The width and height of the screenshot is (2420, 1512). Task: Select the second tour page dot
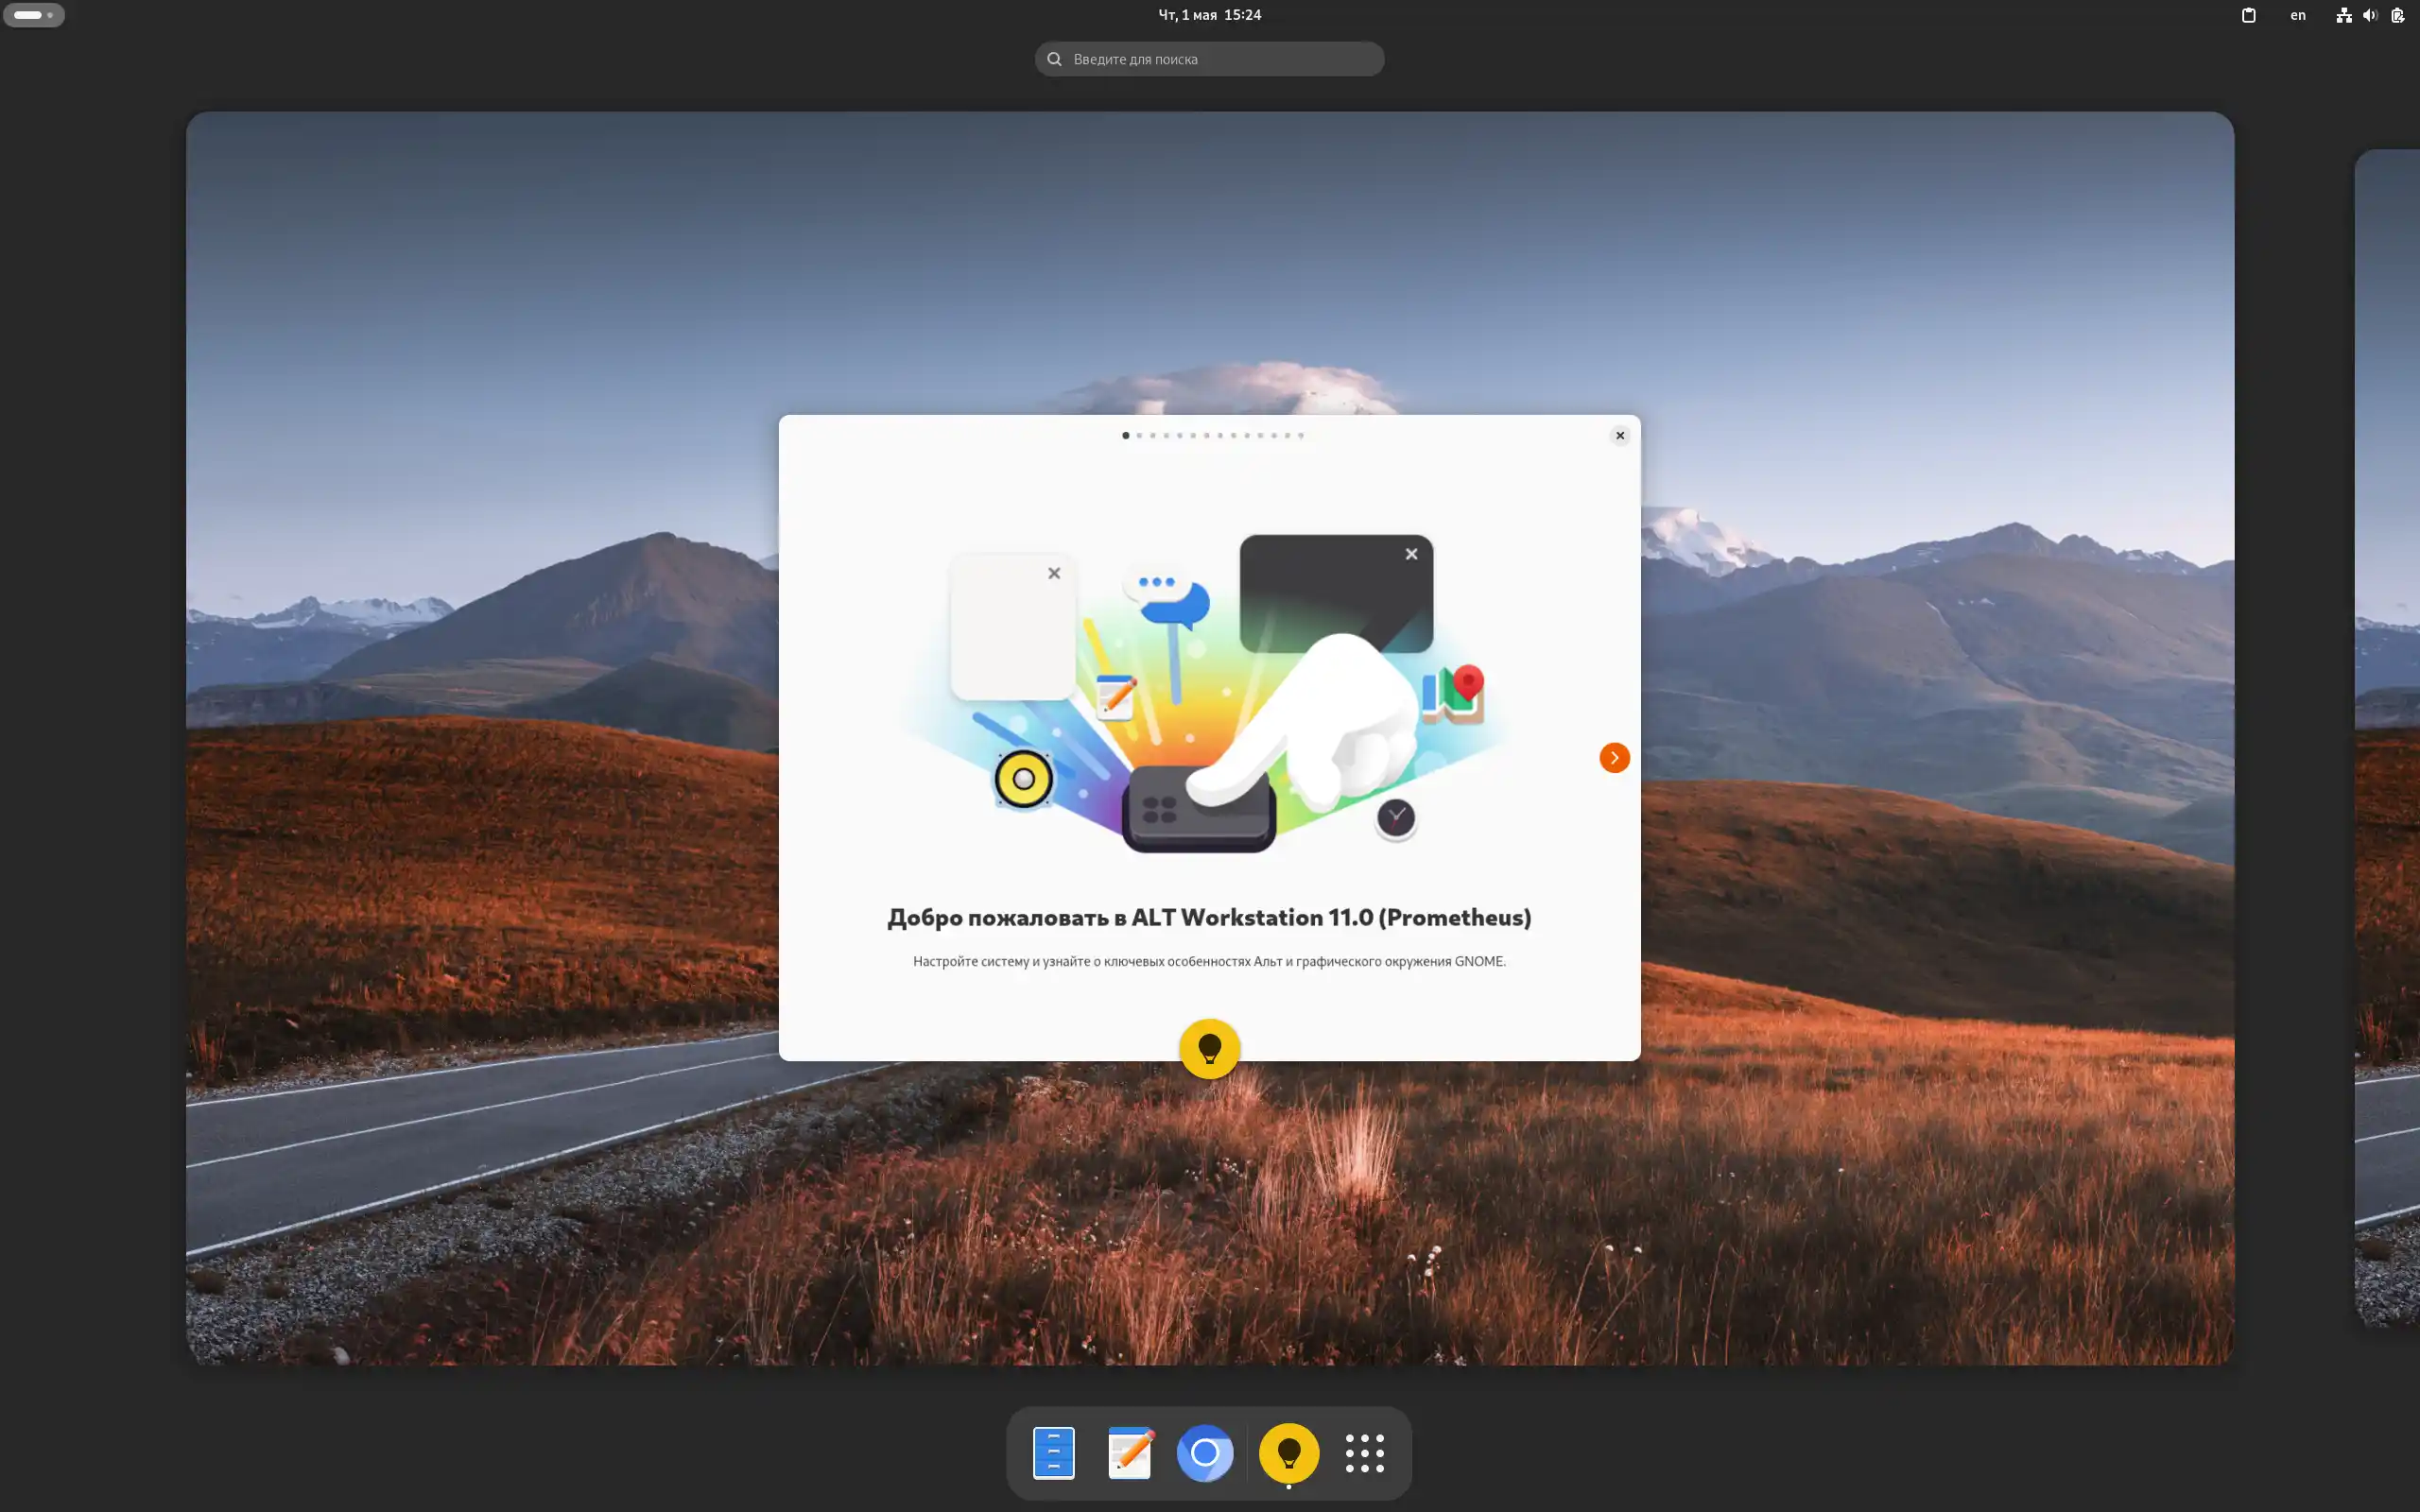[1139, 435]
